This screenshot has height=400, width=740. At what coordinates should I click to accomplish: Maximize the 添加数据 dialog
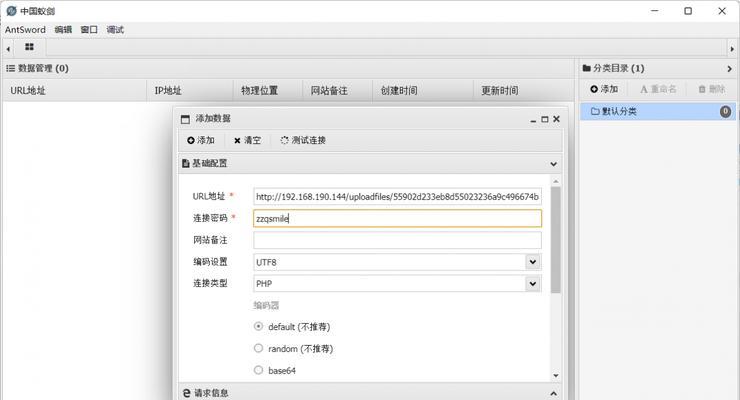coord(545,119)
